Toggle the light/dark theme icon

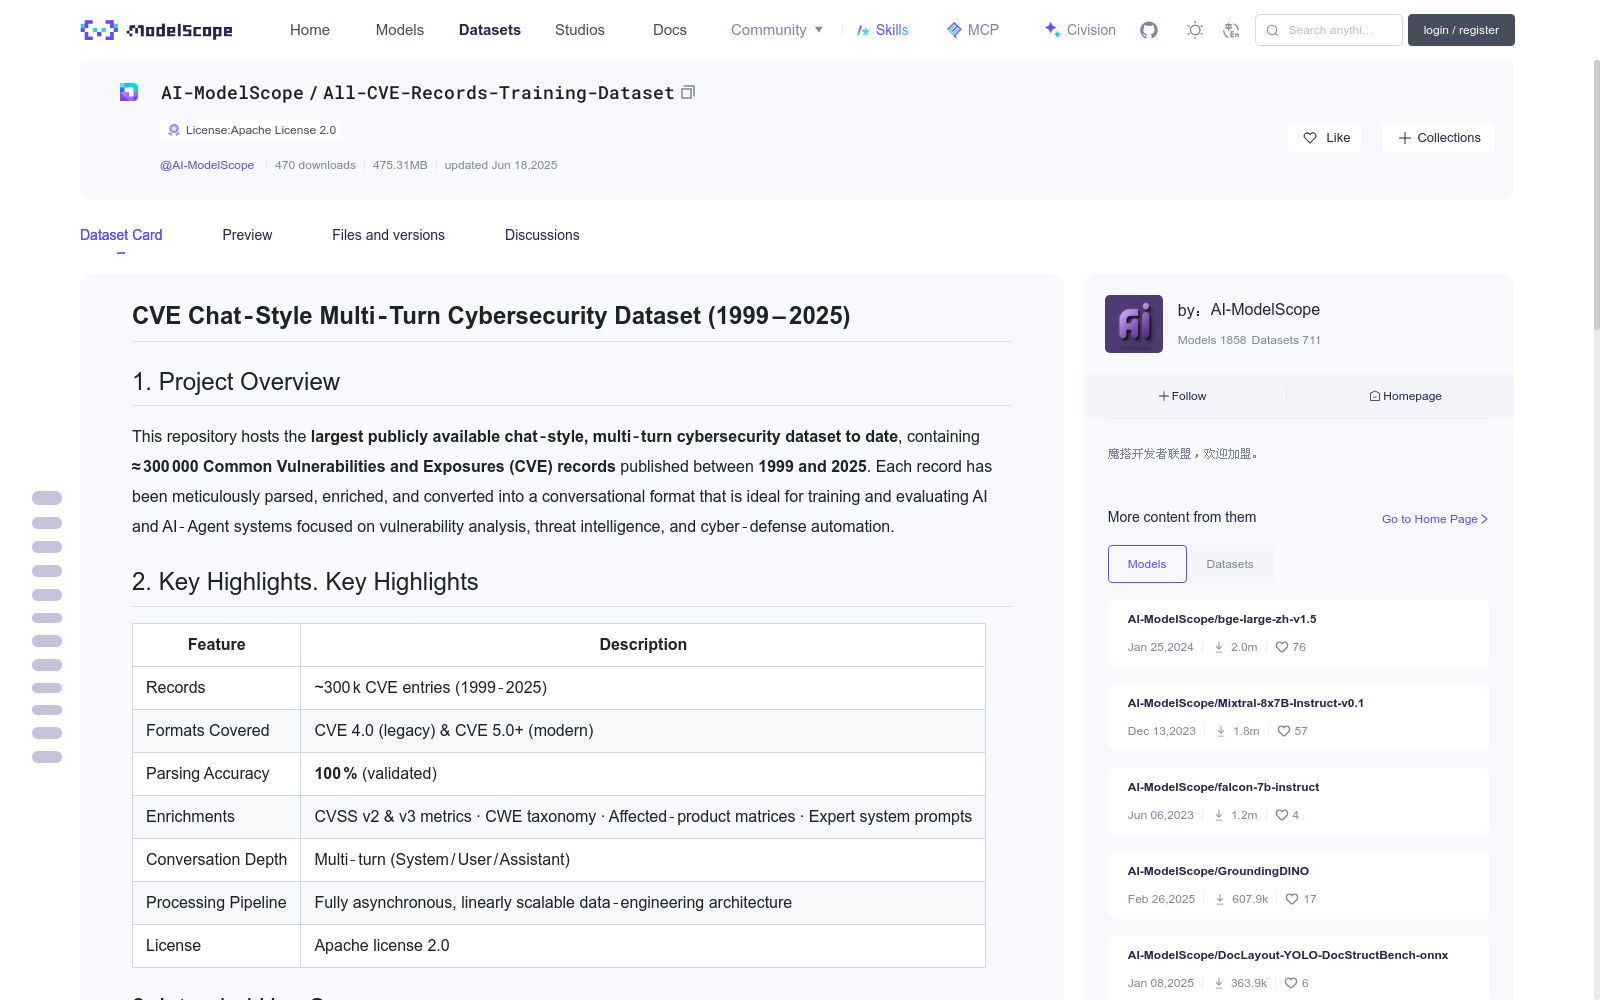[1195, 30]
